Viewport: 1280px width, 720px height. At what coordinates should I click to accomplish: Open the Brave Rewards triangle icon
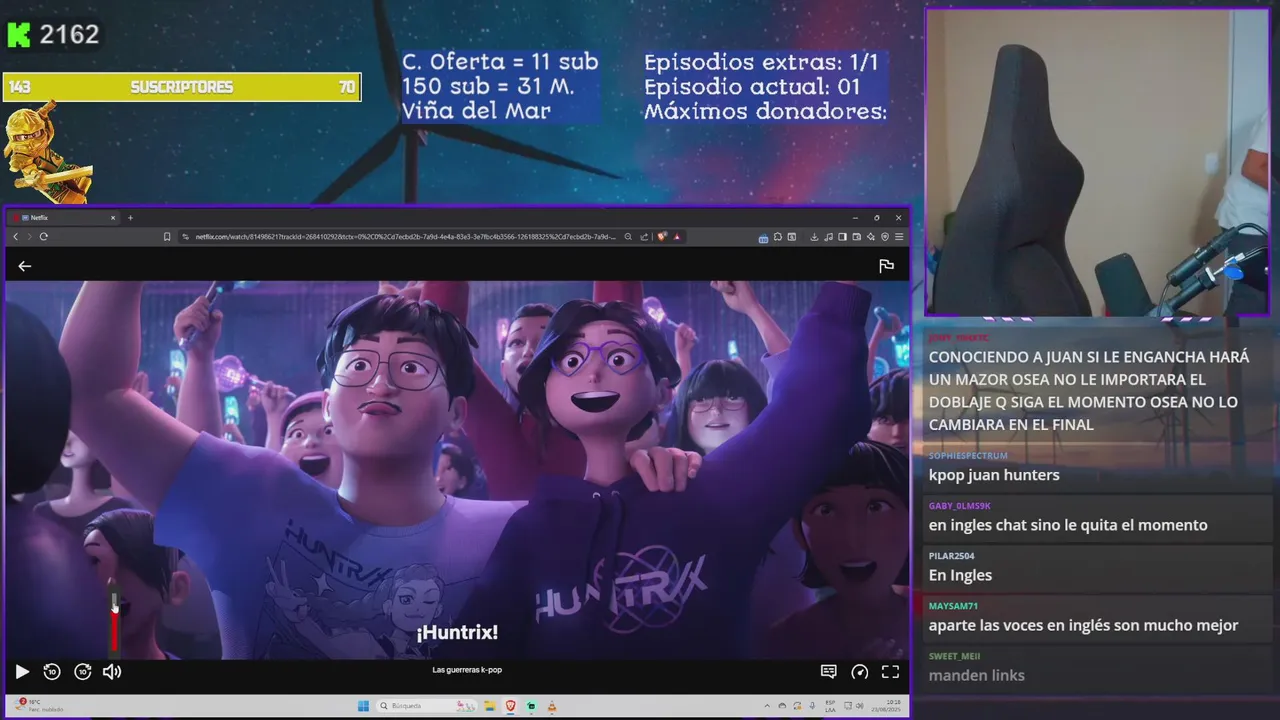click(677, 237)
